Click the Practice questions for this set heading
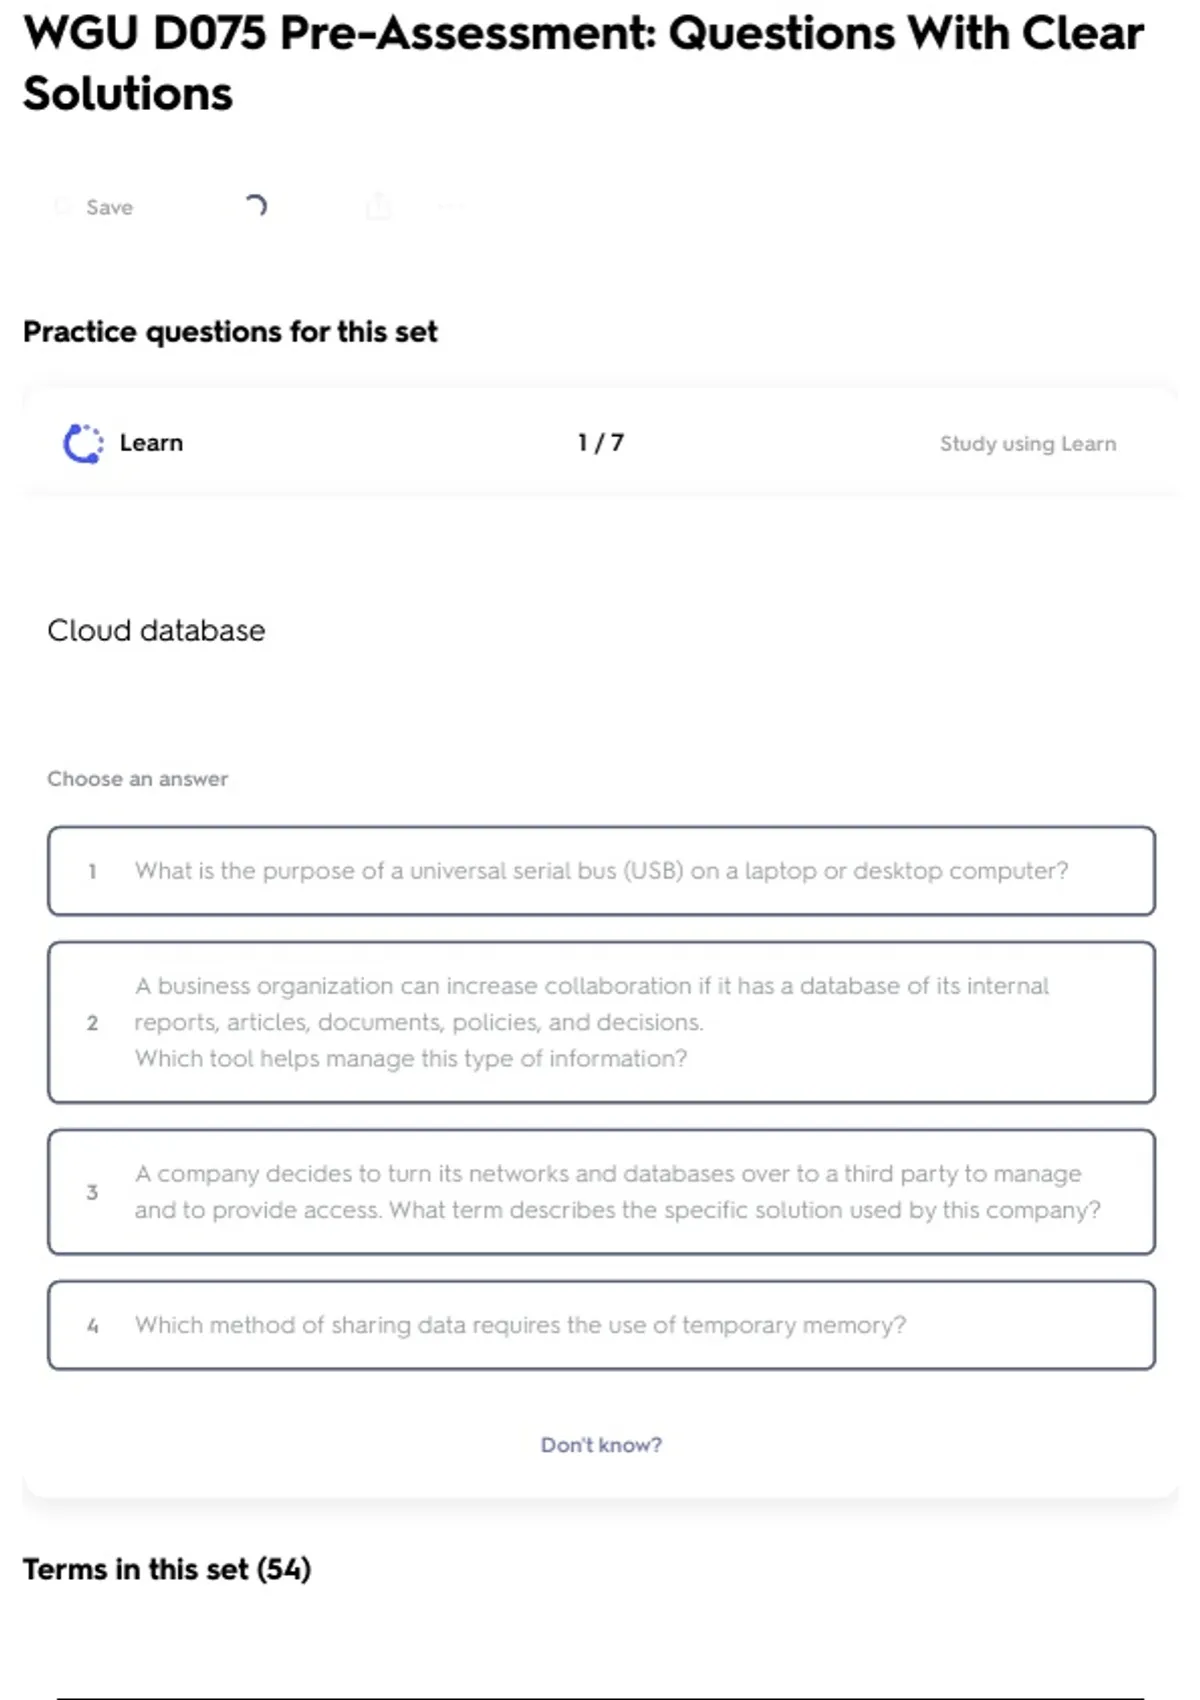This screenshot has height=1700, width=1200. [230, 332]
